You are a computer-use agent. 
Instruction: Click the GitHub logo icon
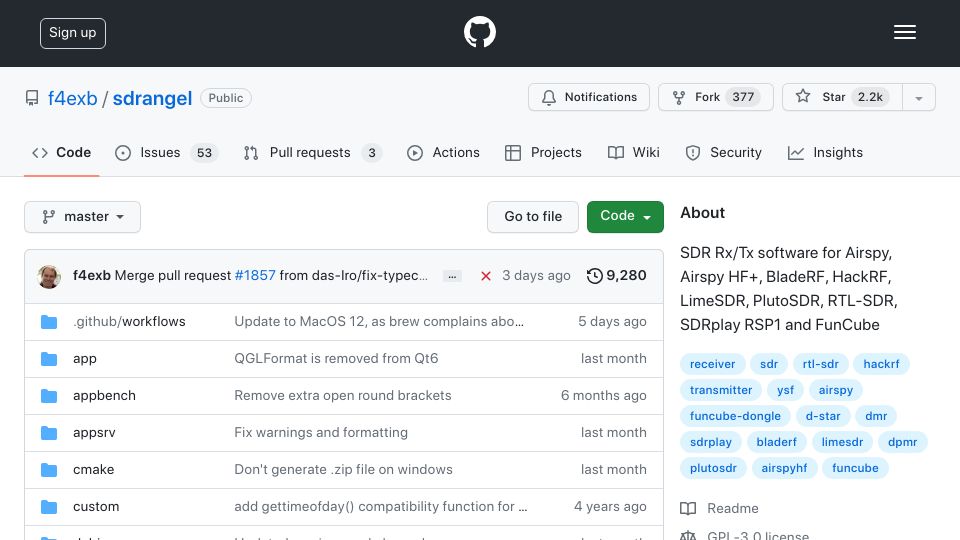point(479,32)
